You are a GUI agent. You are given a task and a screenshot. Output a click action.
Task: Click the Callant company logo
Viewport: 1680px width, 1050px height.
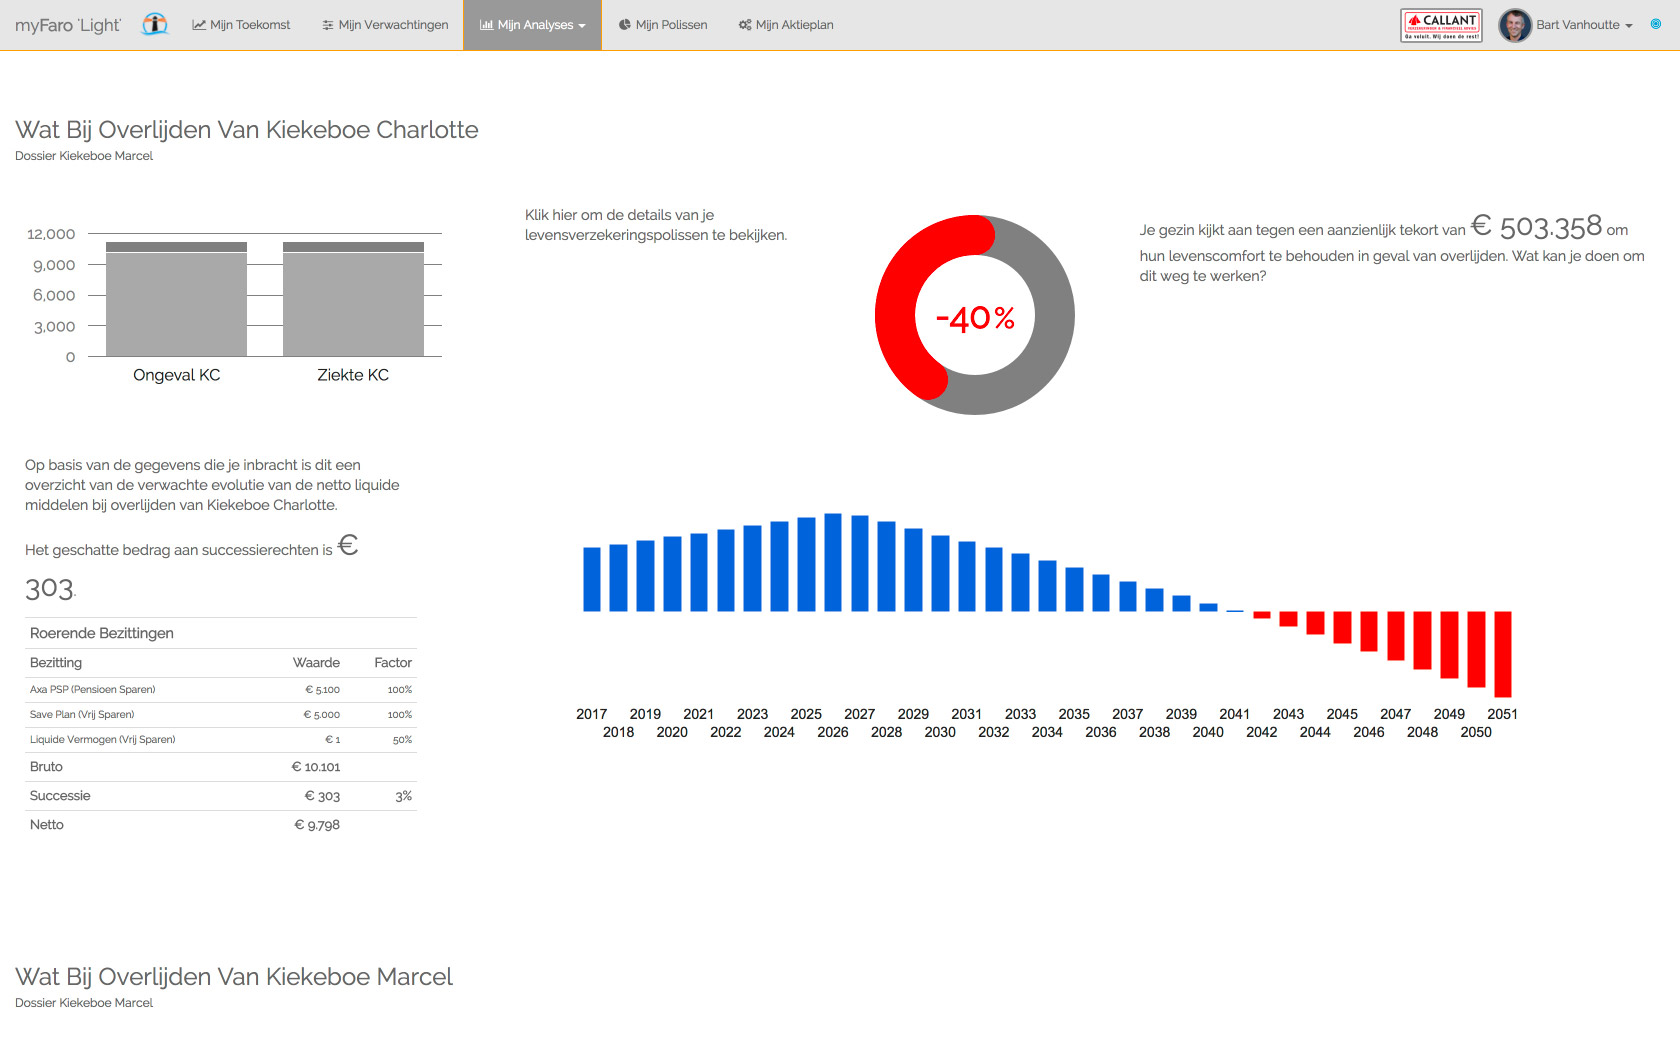tap(1441, 25)
